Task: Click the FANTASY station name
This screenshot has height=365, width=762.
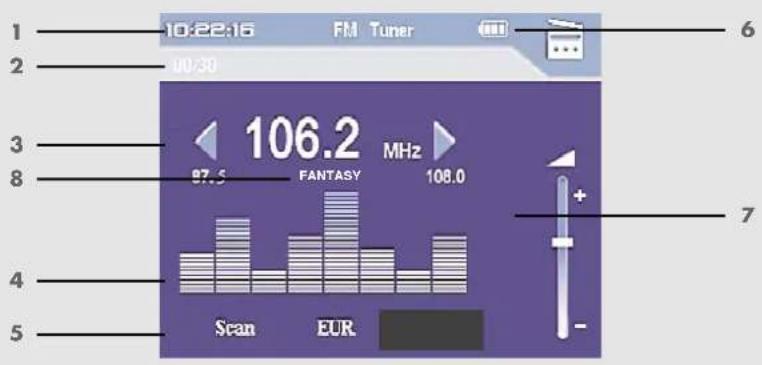Action: (330, 175)
